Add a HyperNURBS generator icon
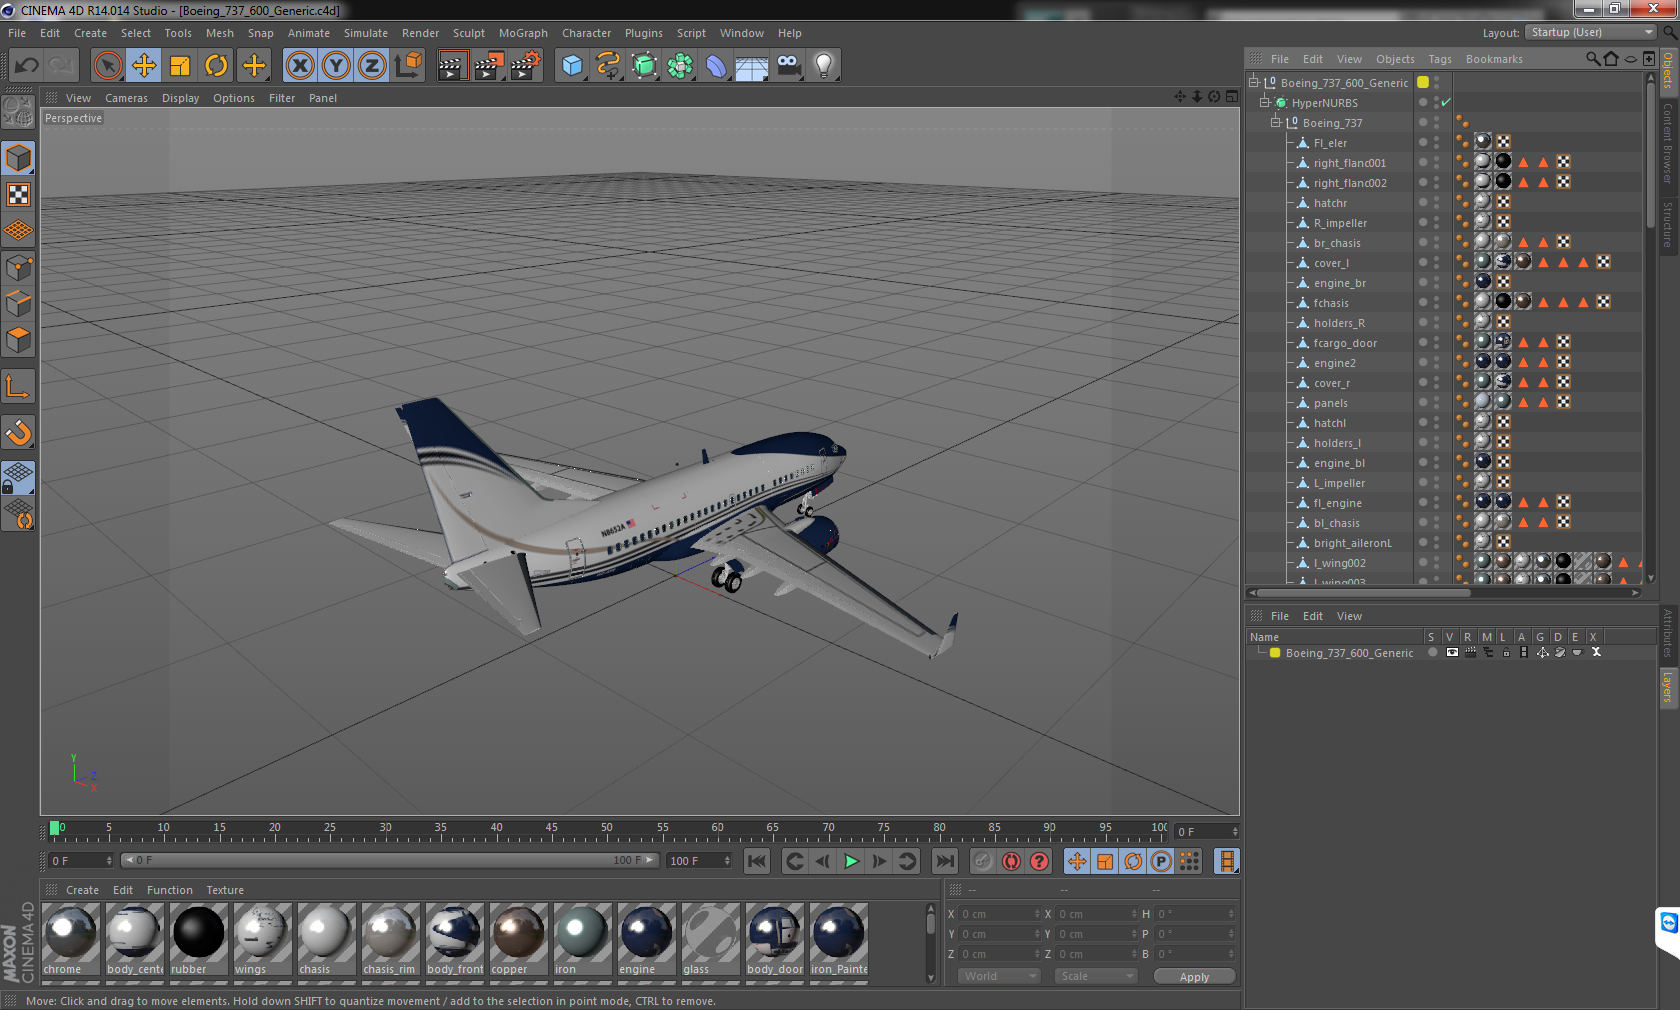Screen dimensions: 1680x1010 [644, 66]
